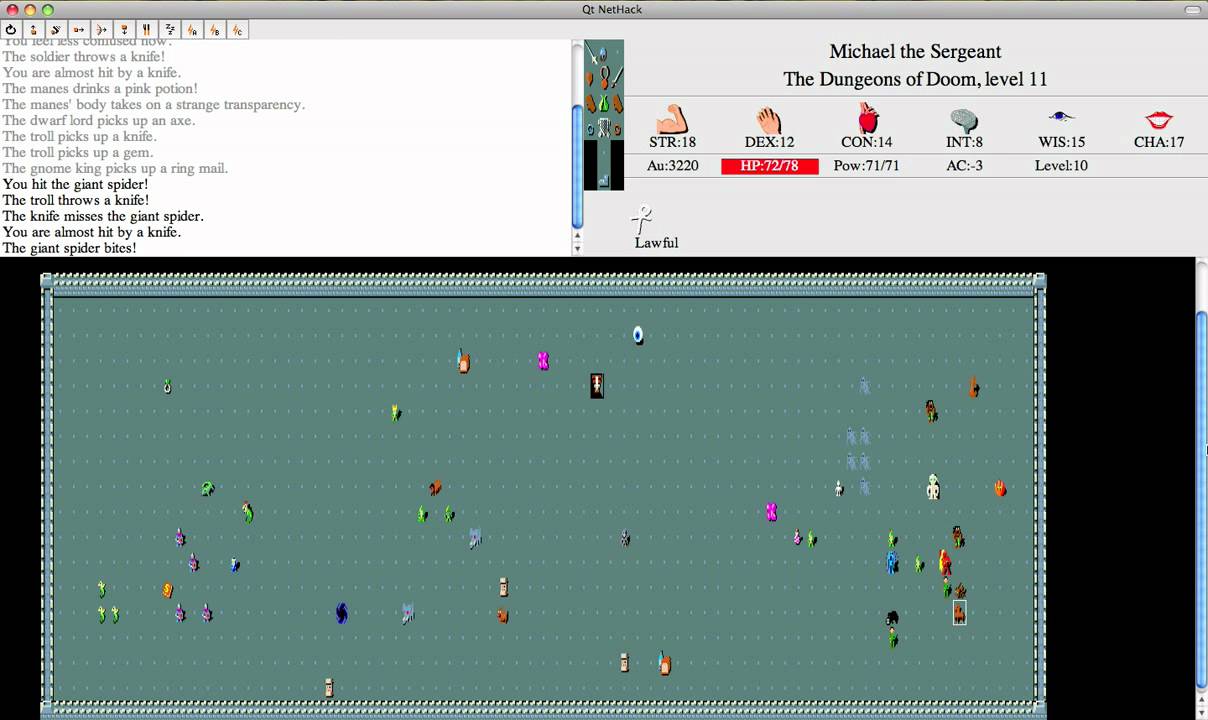The image size is (1208, 720).
Task: Click the message log scroll-down arrow
Action: [x=577, y=249]
